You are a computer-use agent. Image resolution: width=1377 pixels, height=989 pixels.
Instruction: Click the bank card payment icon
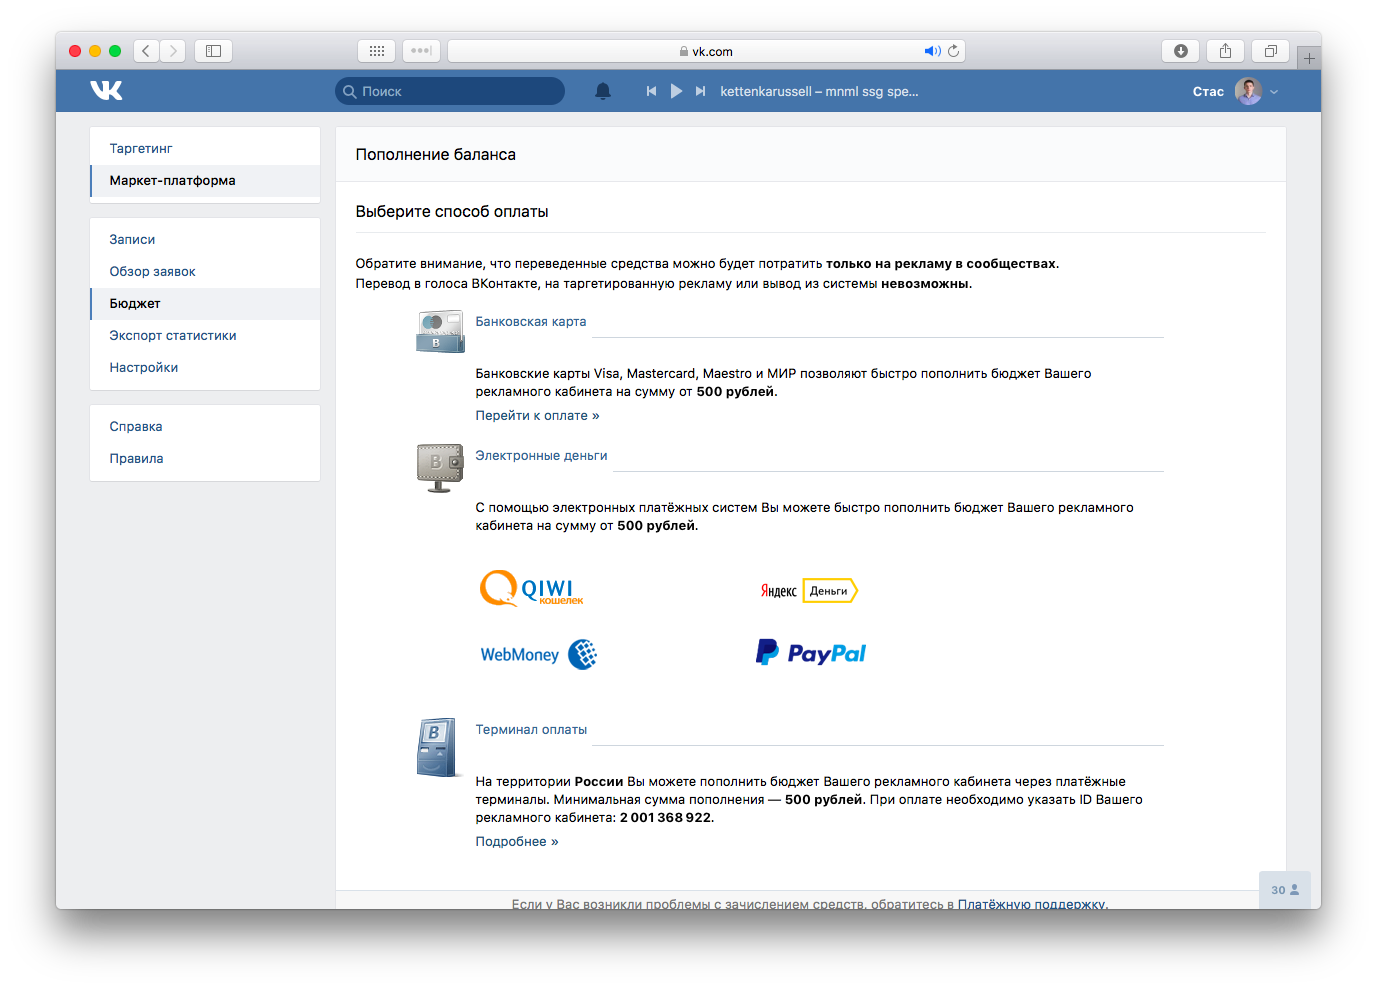click(x=440, y=331)
